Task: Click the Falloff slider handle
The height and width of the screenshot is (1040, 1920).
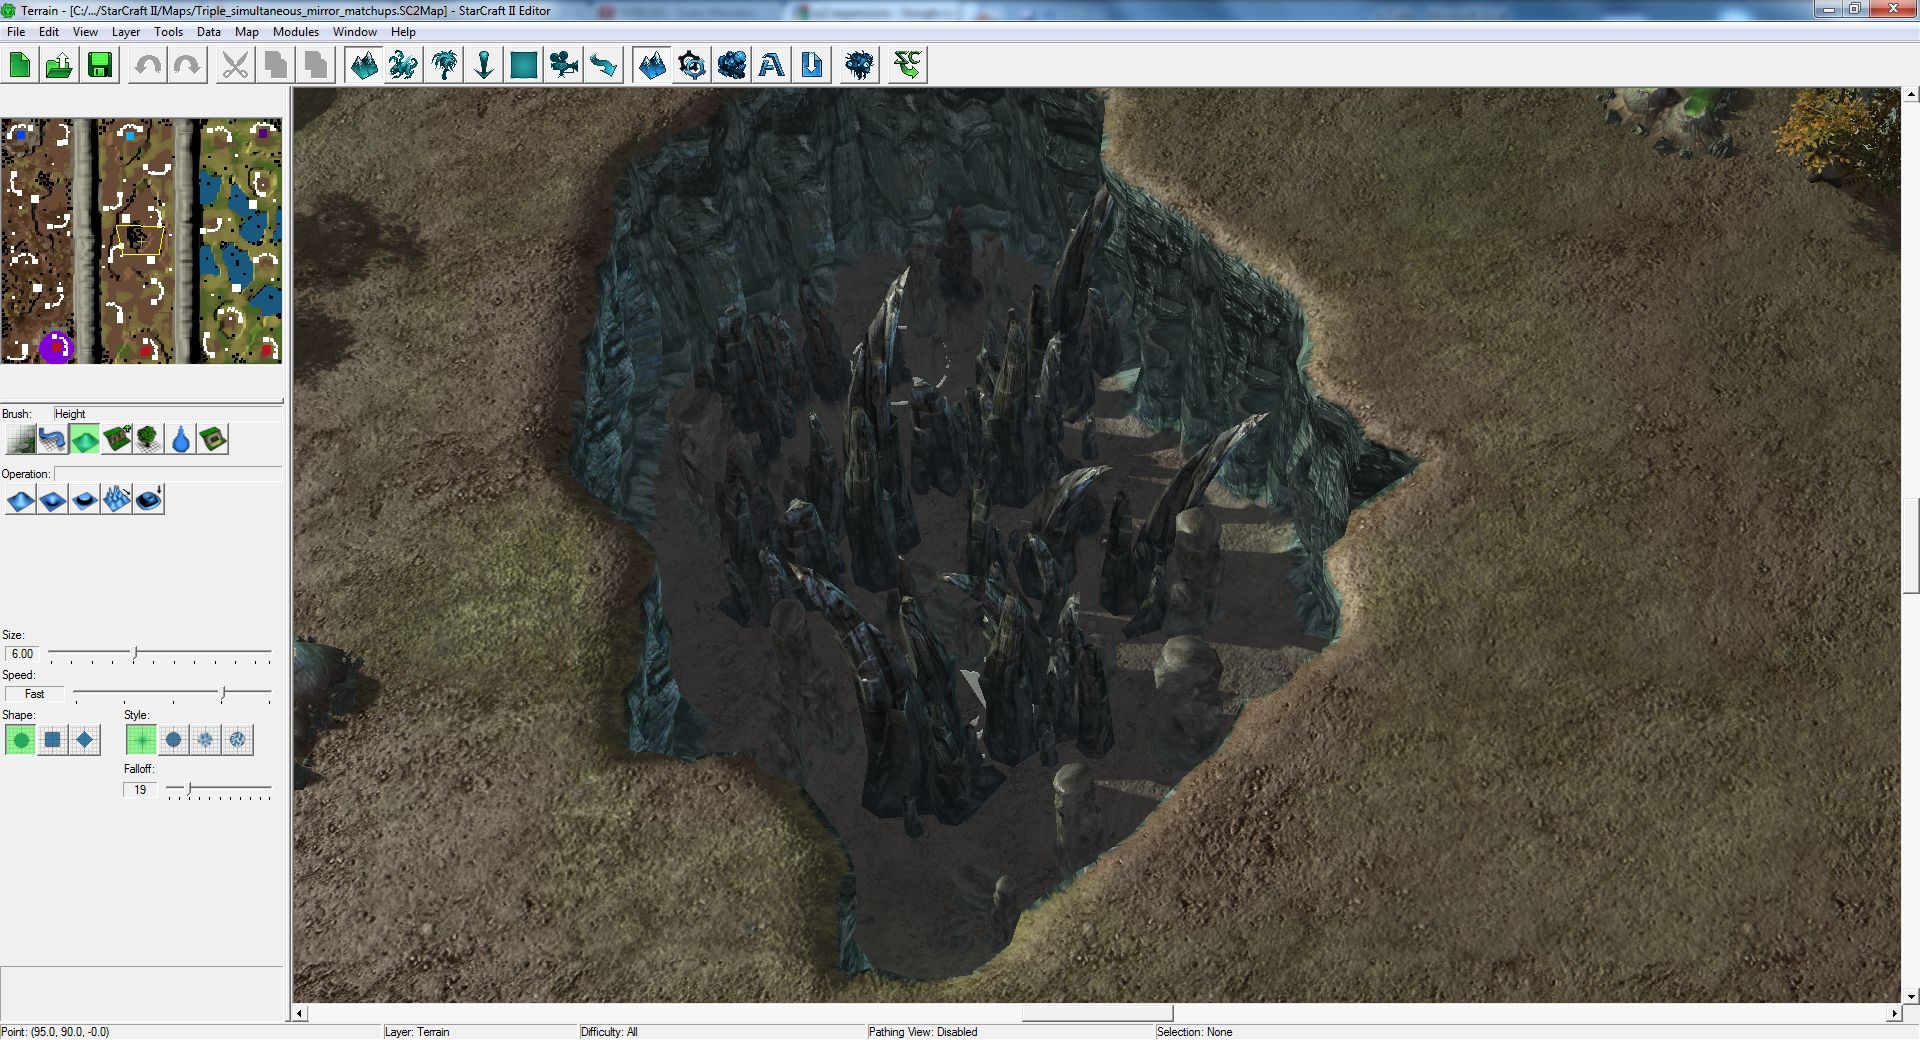Action: (189, 790)
